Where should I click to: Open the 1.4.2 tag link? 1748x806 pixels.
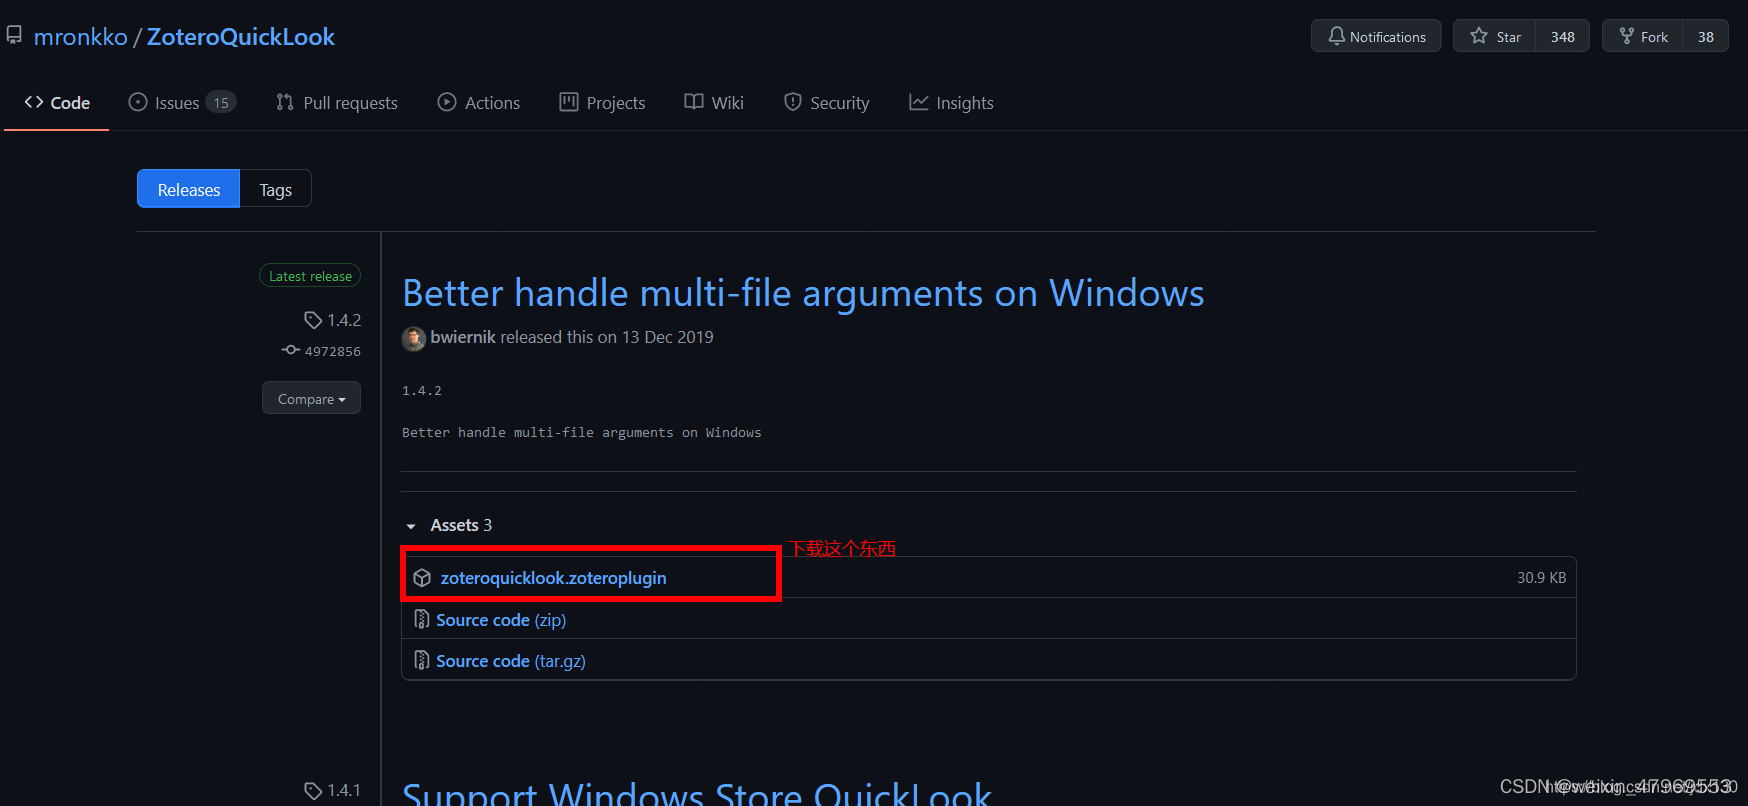pos(344,320)
